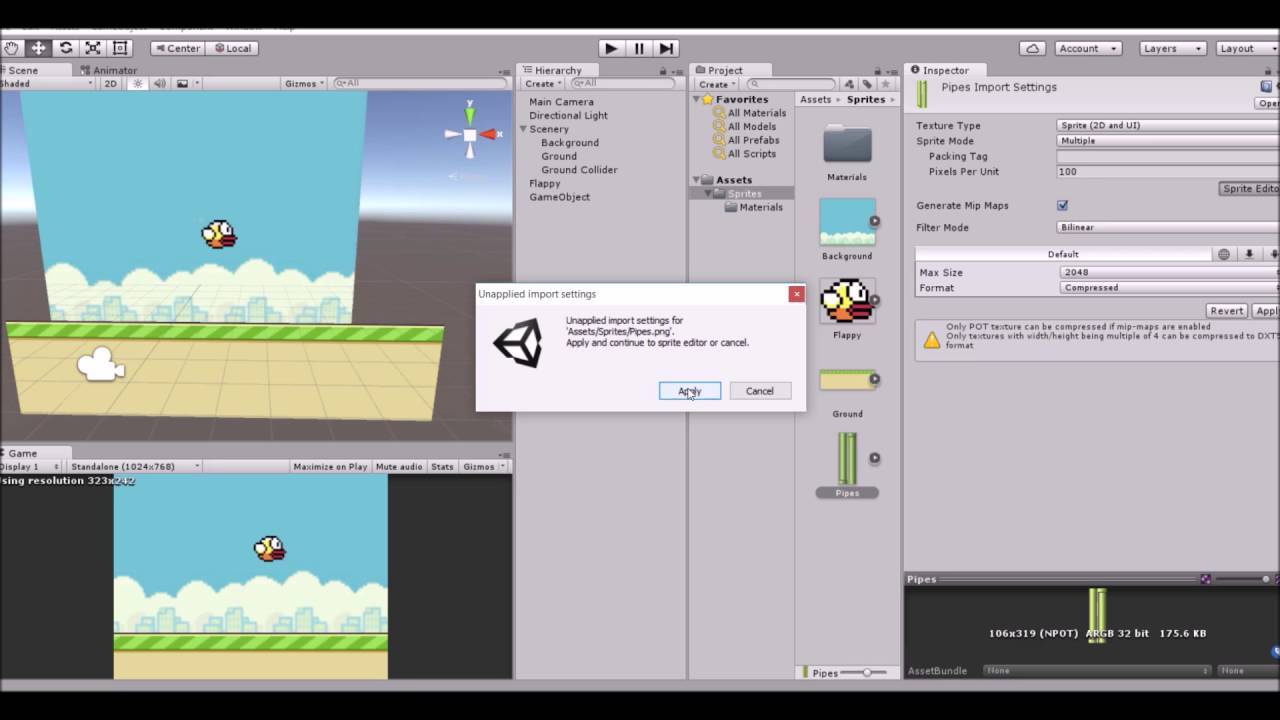Click the search by label icon in Project

click(867, 84)
